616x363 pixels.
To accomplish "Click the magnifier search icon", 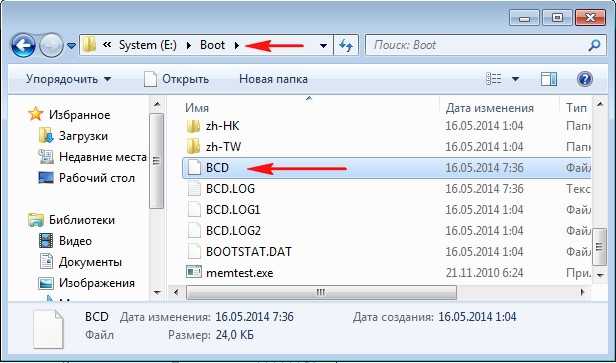I will tap(594, 46).
